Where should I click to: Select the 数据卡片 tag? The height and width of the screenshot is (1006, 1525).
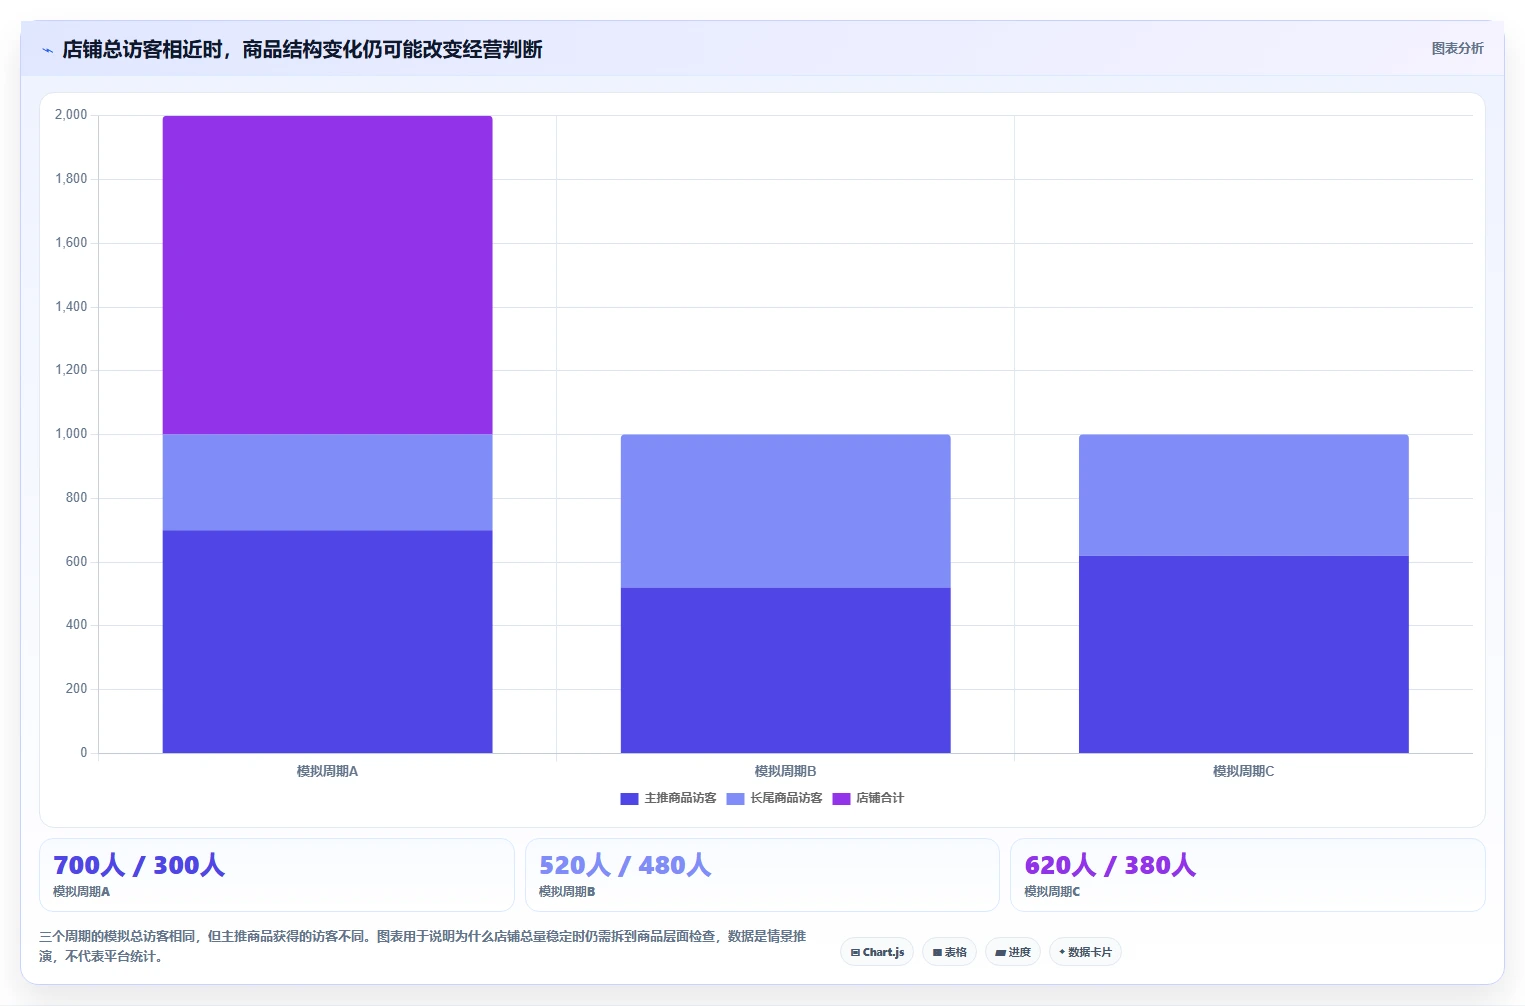click(1085, 952)
